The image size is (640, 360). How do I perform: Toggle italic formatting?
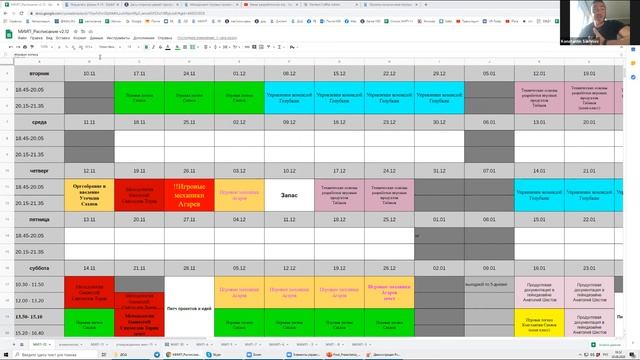153,47
